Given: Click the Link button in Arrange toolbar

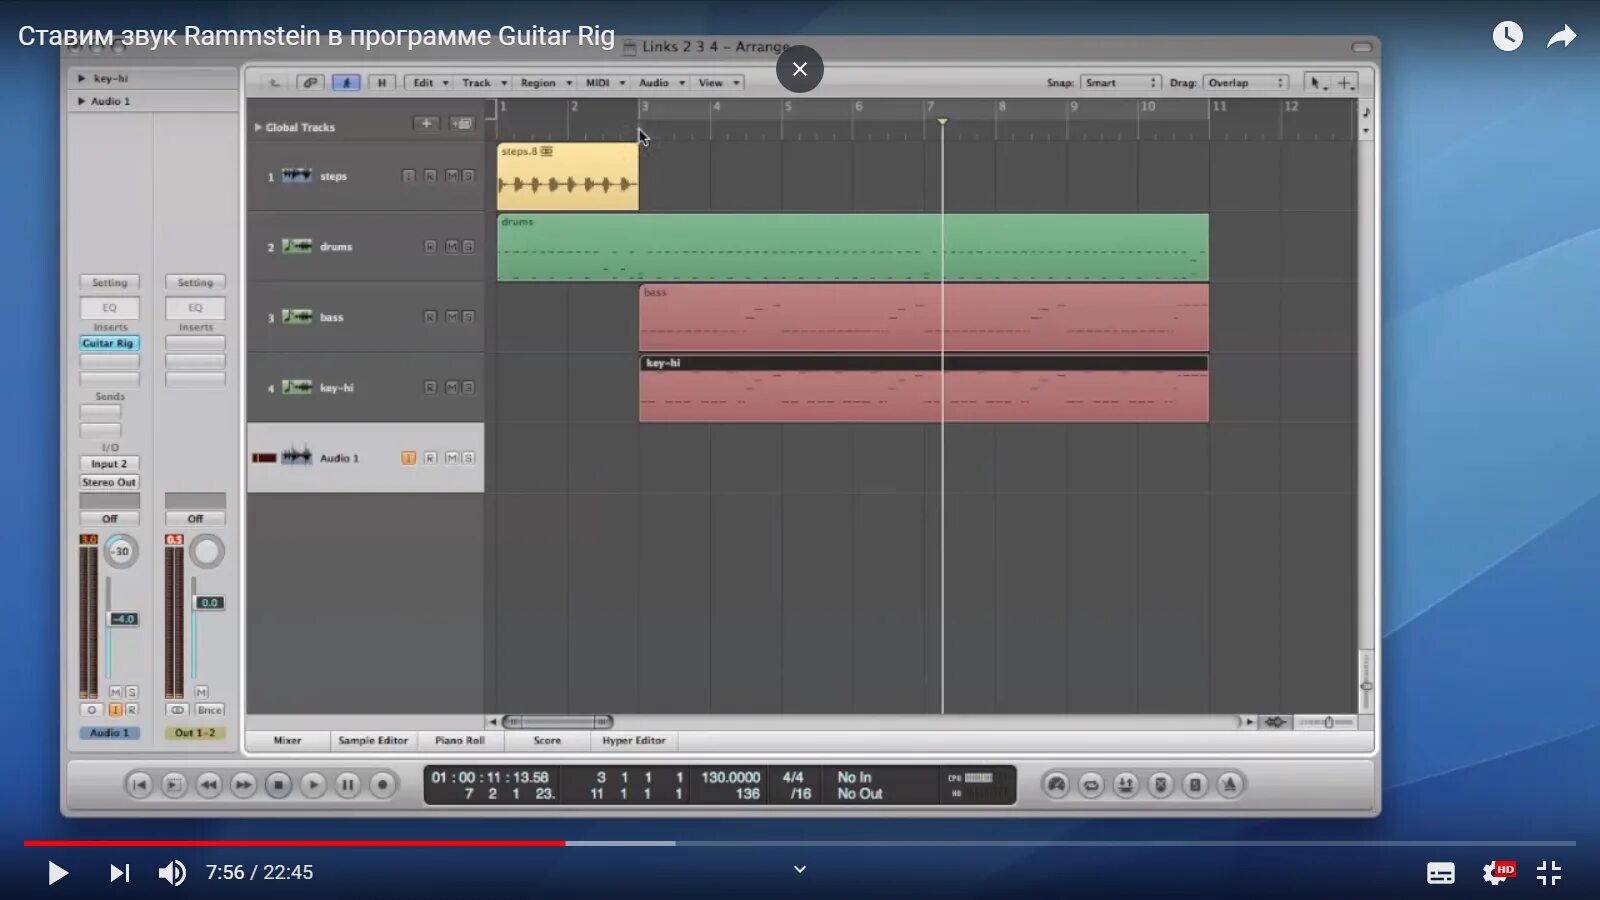Looking at the screenshot, I should coord(310,83).
